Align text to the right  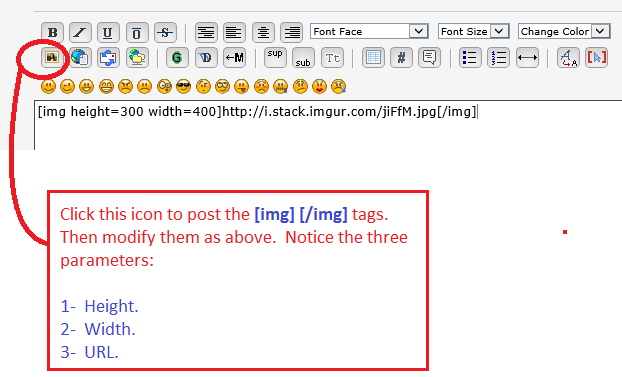[292, 32]
